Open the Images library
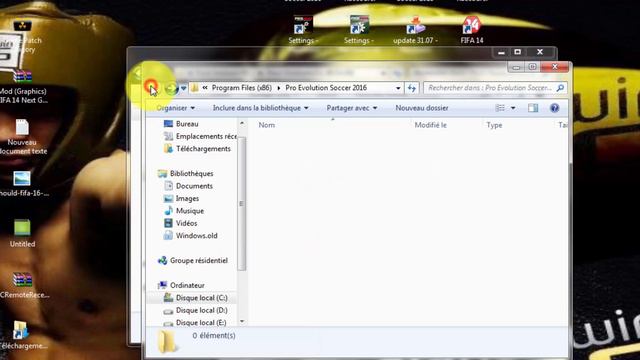The width and height of the screenshot is (640, 360). tap(181, 199)
